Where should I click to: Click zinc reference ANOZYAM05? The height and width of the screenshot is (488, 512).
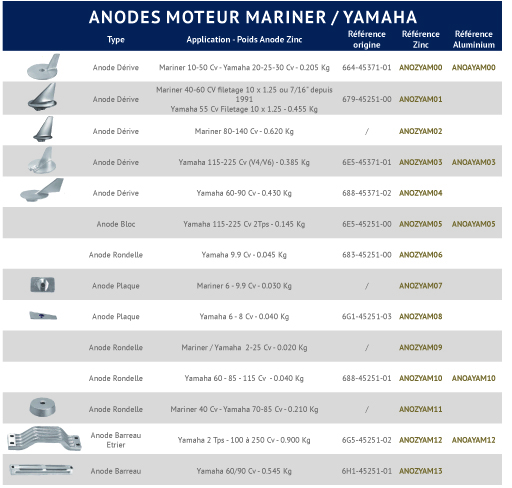click(x=421, y=224)
